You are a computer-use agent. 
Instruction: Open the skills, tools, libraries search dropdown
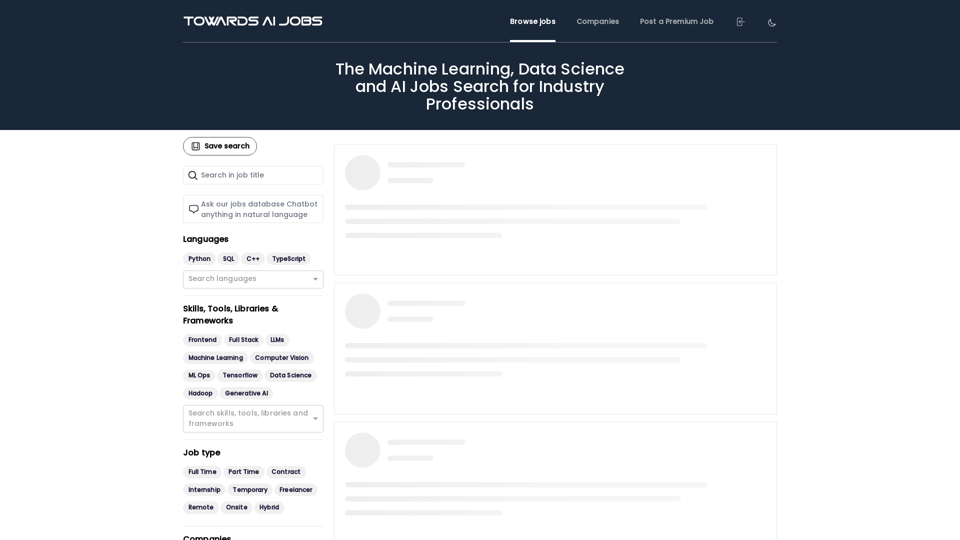[253, 419]
